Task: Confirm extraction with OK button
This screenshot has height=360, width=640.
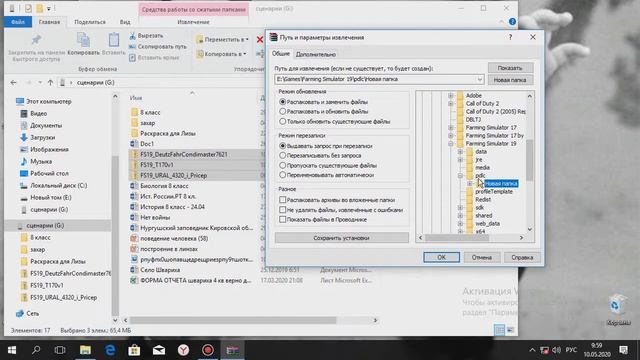Action: click(442, 258)
